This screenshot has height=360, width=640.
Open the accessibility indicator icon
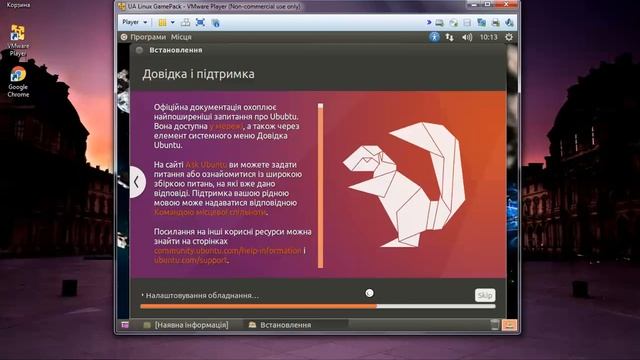point(434,37)
